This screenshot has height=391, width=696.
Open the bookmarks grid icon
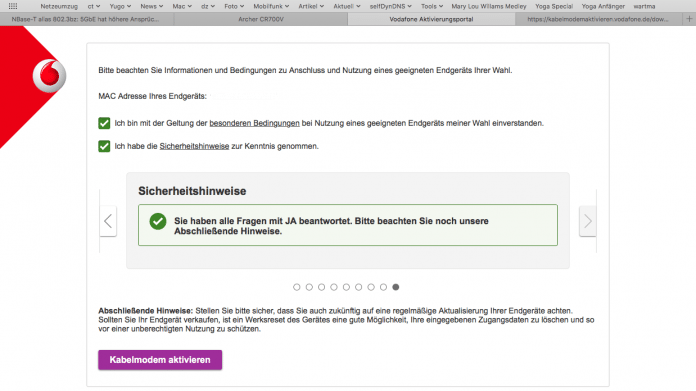(x=13, y=6)
